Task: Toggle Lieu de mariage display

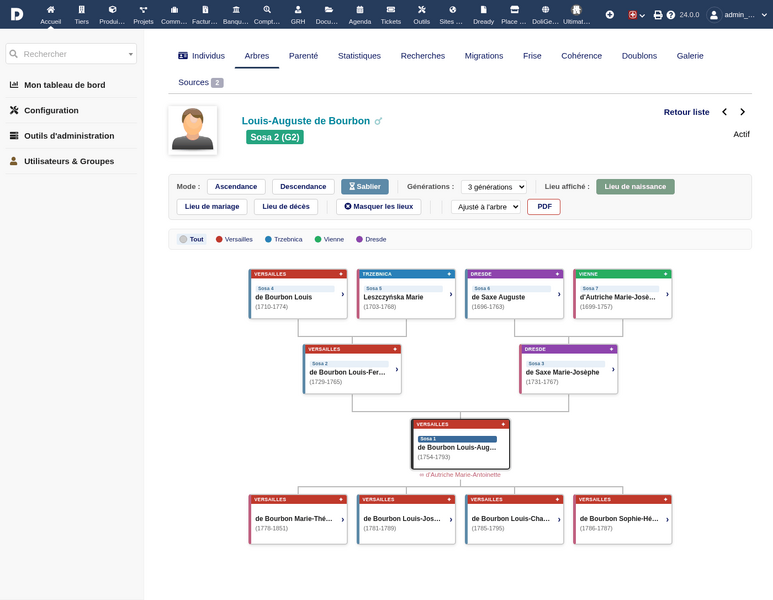Action: pyautogui.click(x=212, y=207)
